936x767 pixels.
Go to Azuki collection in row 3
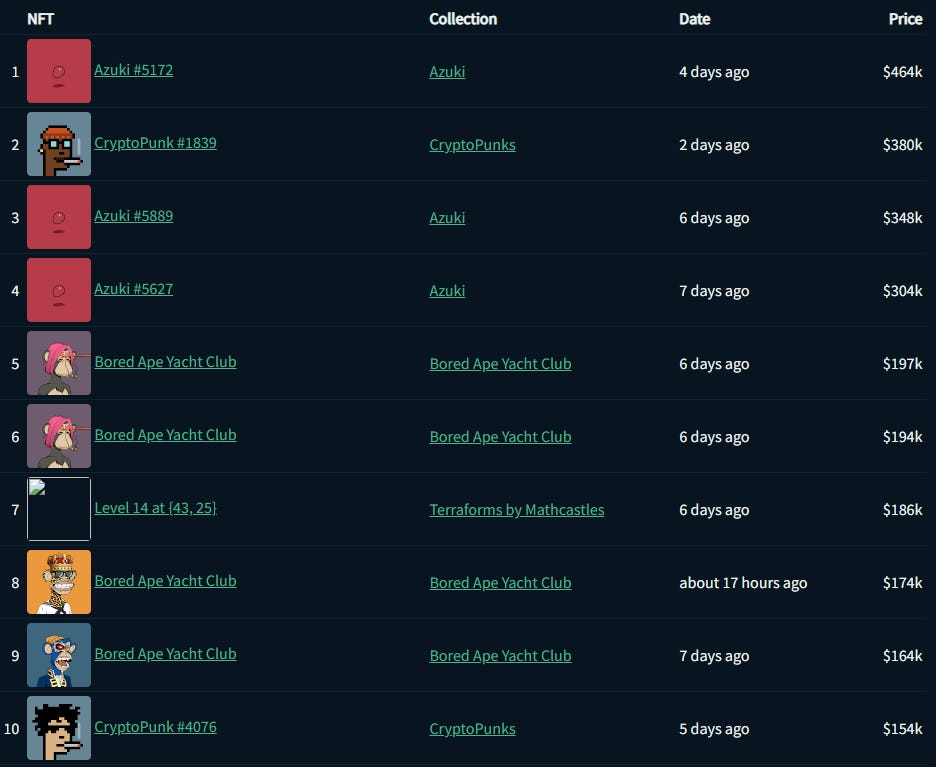point(447,217)
